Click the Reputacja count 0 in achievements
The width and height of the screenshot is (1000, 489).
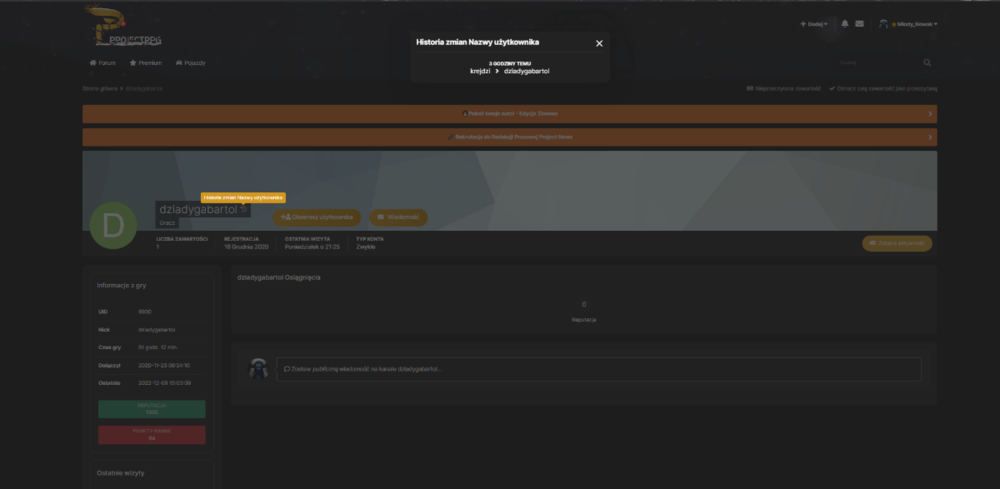pos(584,305)
